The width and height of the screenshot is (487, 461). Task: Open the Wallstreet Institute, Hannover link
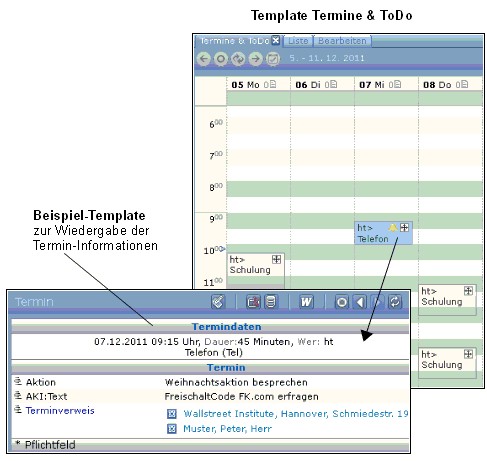click(296, 414)
